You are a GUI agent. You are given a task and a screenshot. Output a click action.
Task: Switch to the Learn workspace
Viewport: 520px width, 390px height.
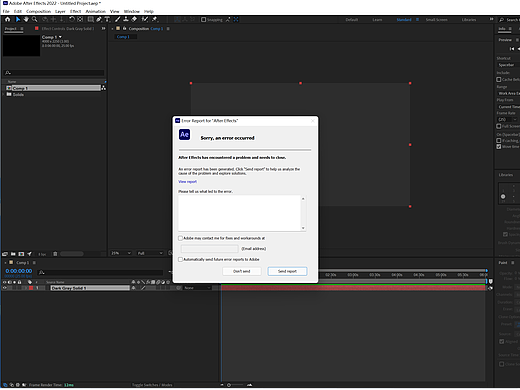pyautogui.click(x=377, y=20)
